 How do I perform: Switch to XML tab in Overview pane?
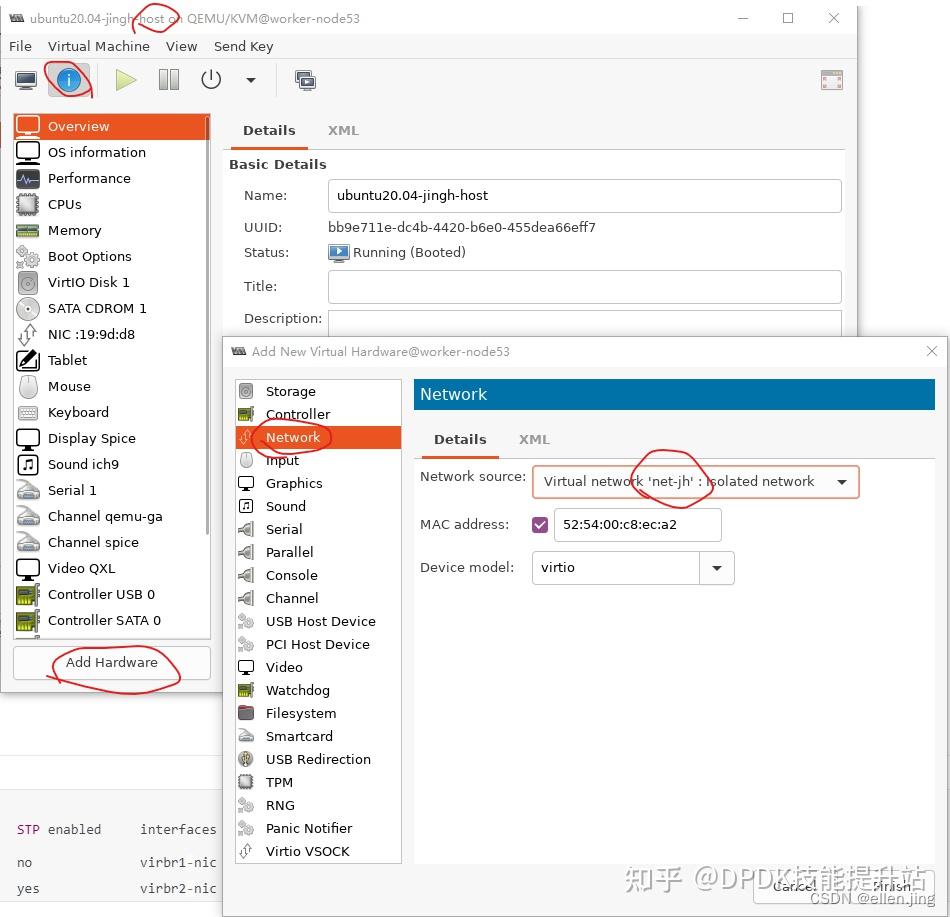point(343,131)
